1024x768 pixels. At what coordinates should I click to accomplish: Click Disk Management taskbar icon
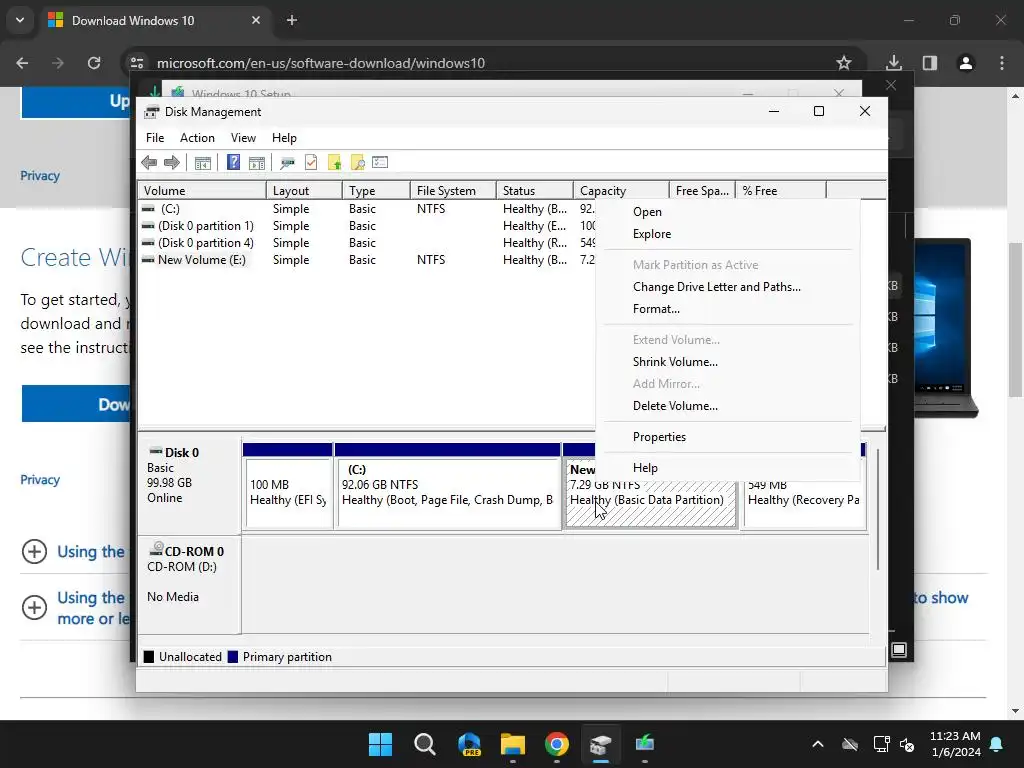click(x=600, y=744)
